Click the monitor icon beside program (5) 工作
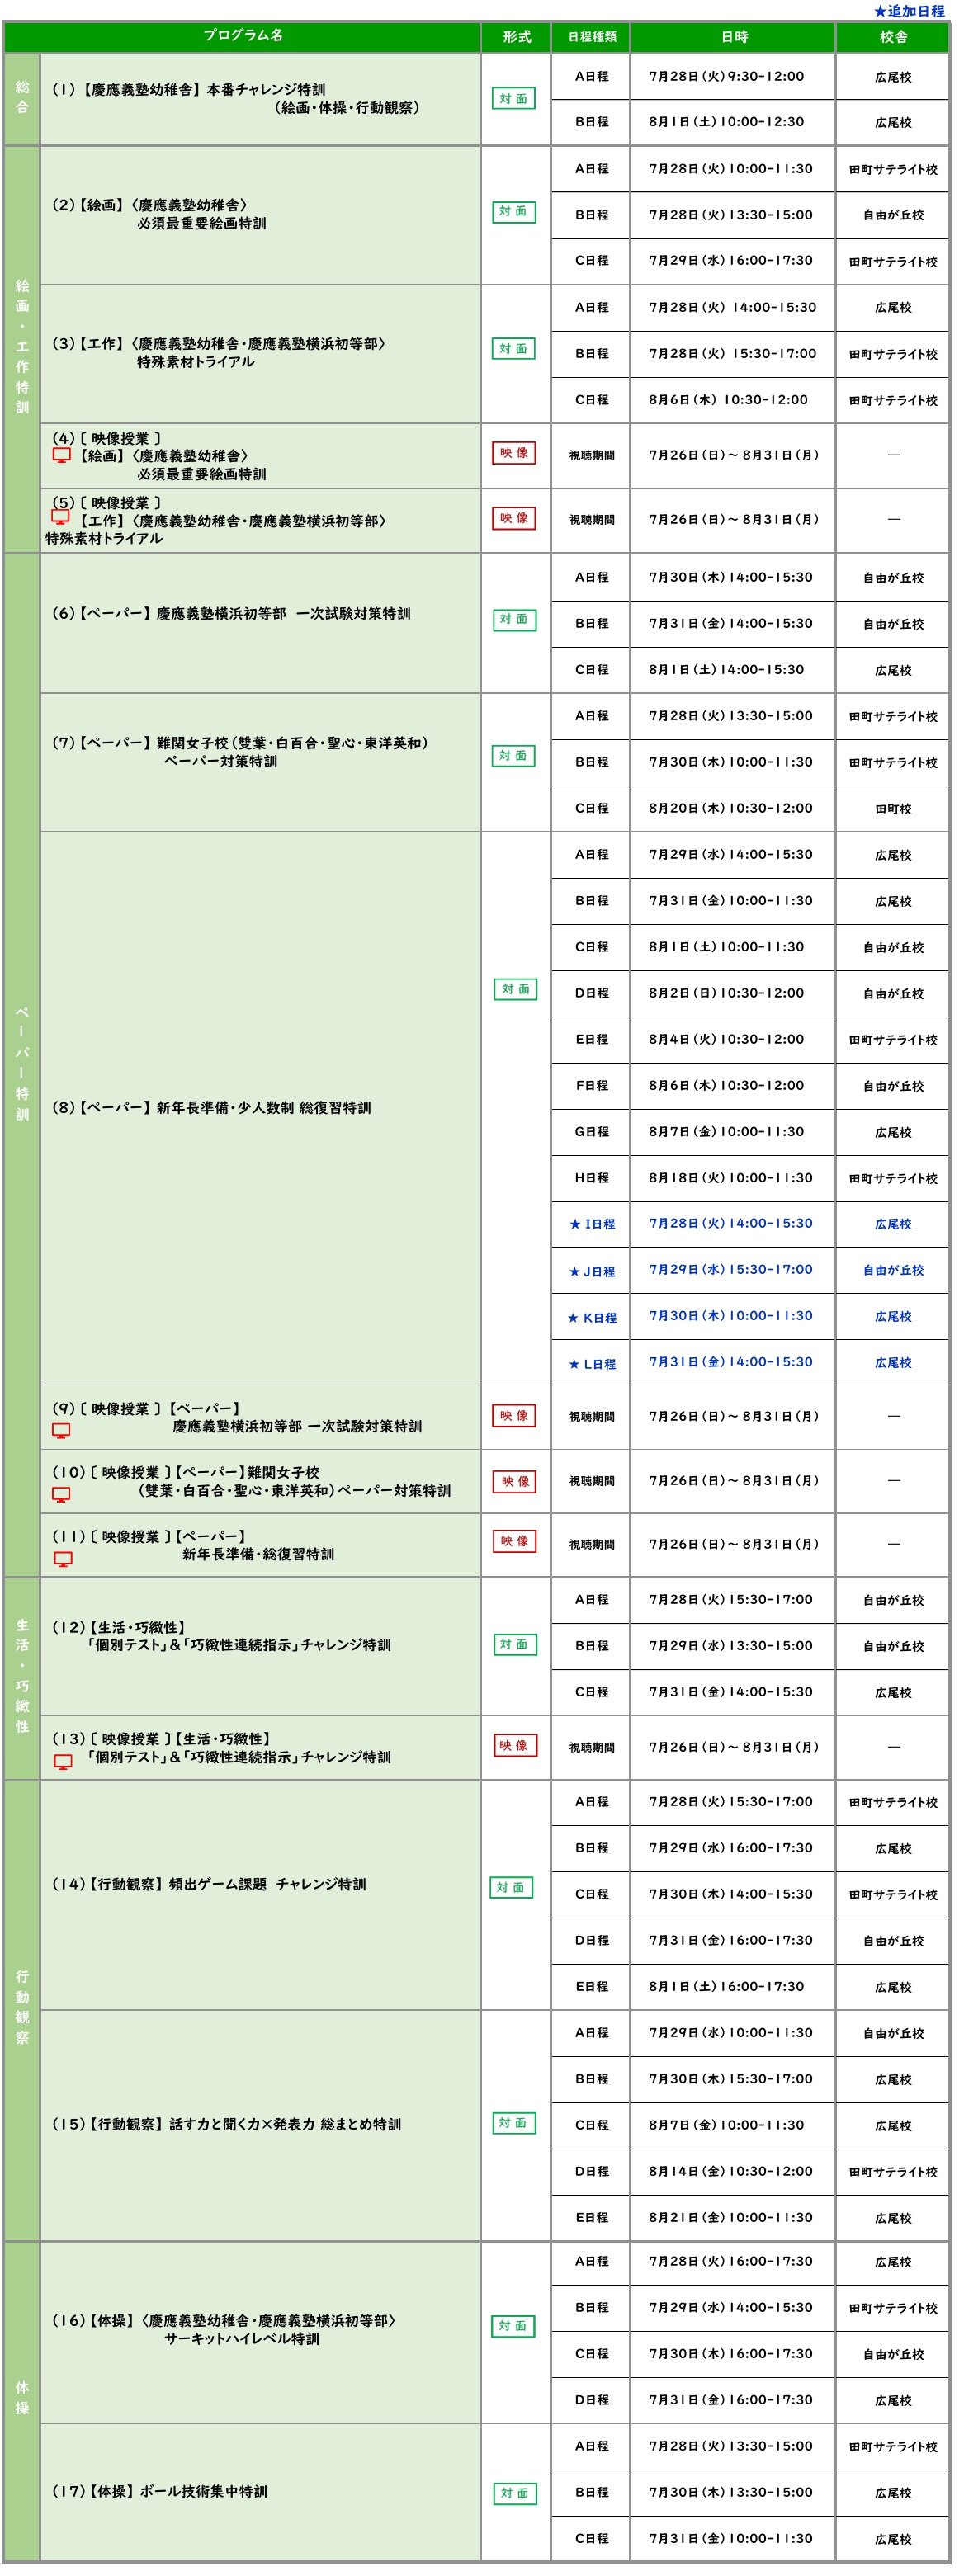Image resolution: width=964 pixels, height=2576 pixels. (62, 518)
